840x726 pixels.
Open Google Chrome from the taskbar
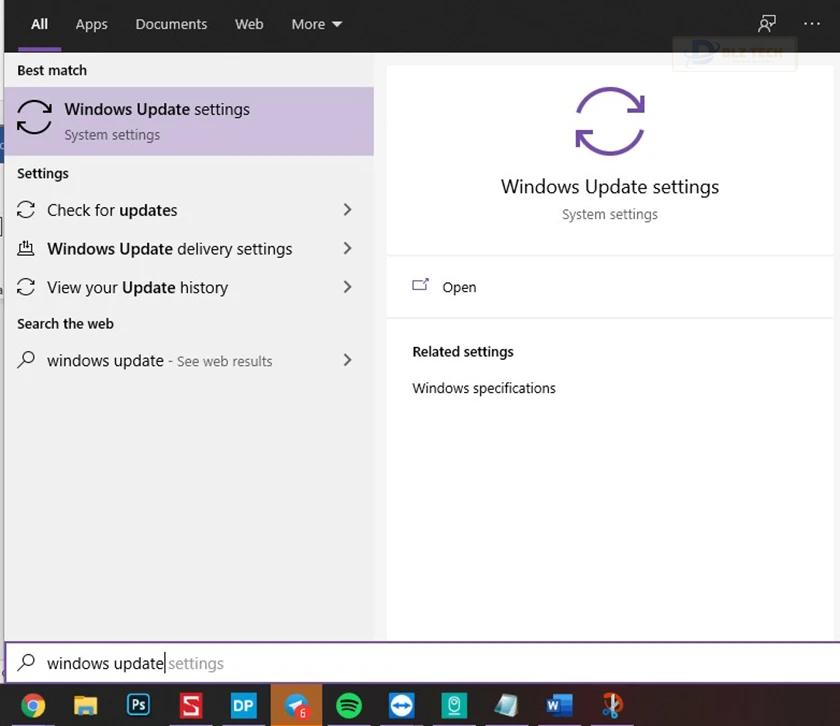click(33, 705)
